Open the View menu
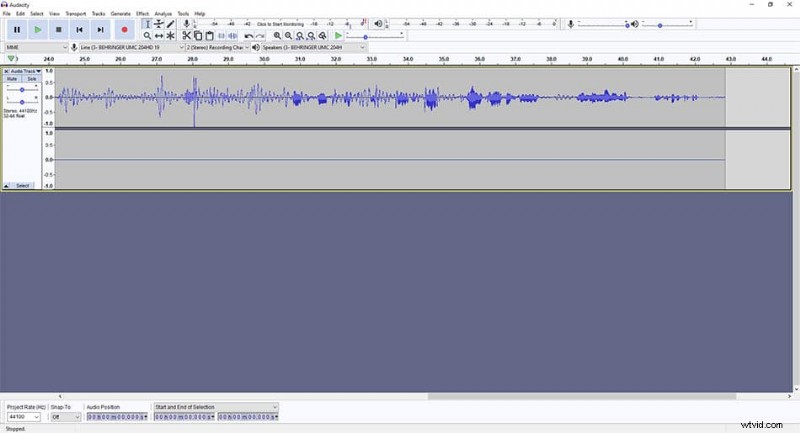Viewport: 800px width, 433px height. [x=54, y=14]
